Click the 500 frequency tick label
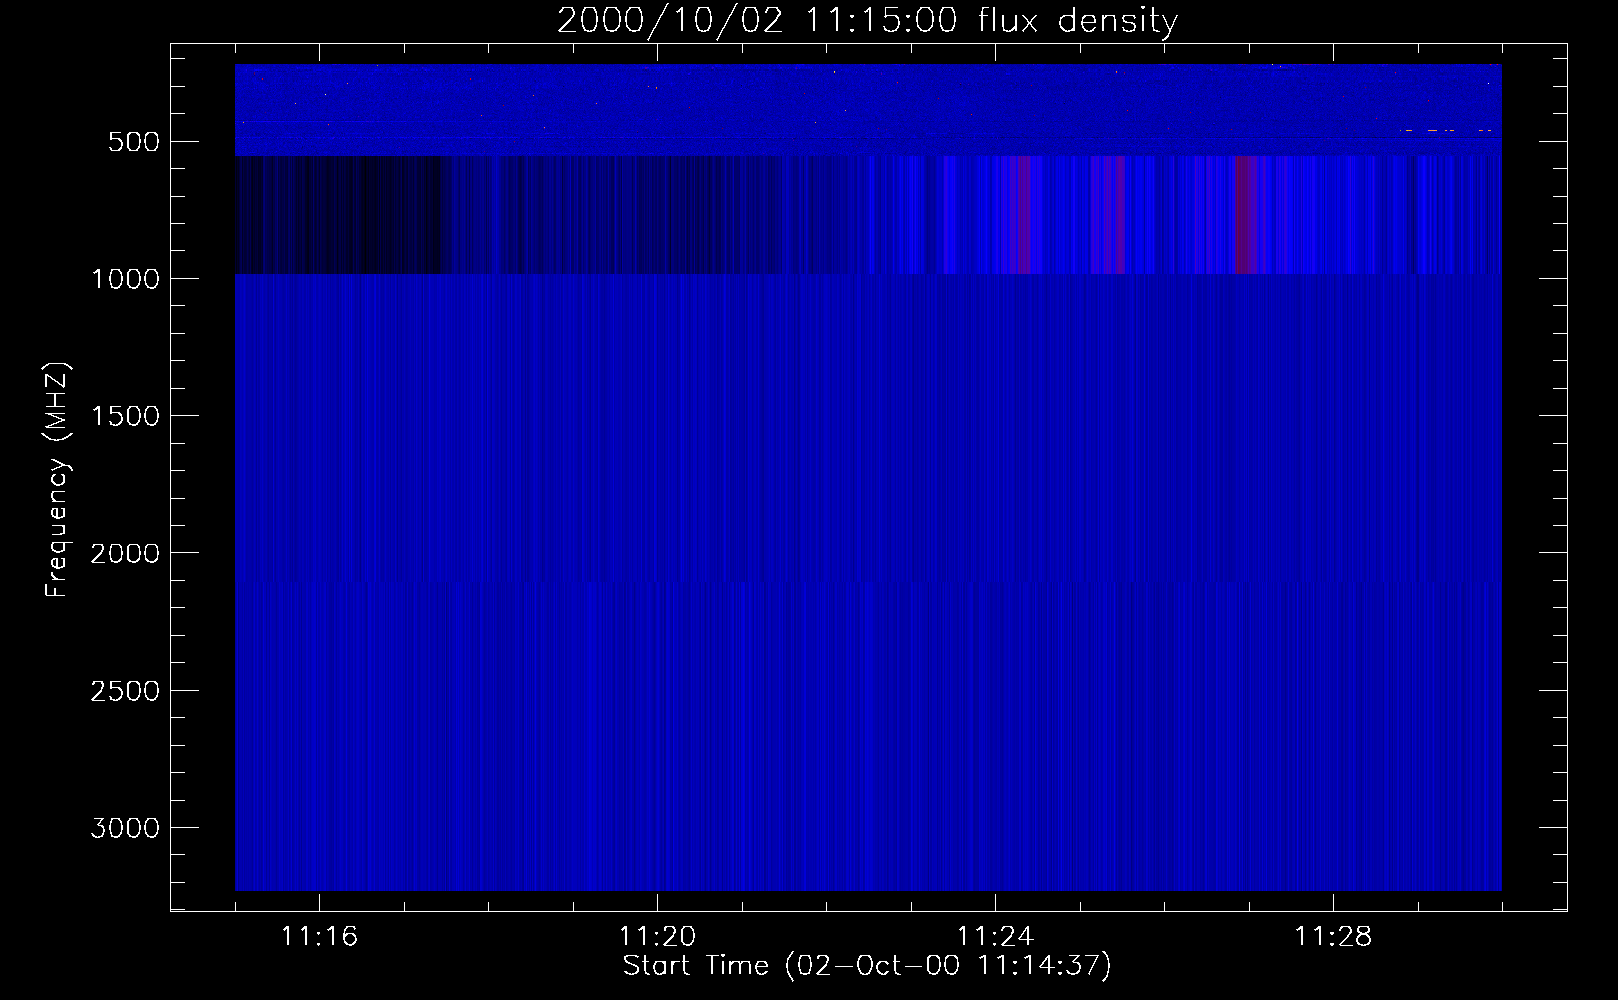Screen dimensions: 1618x1000 click(x=134, y=142)
